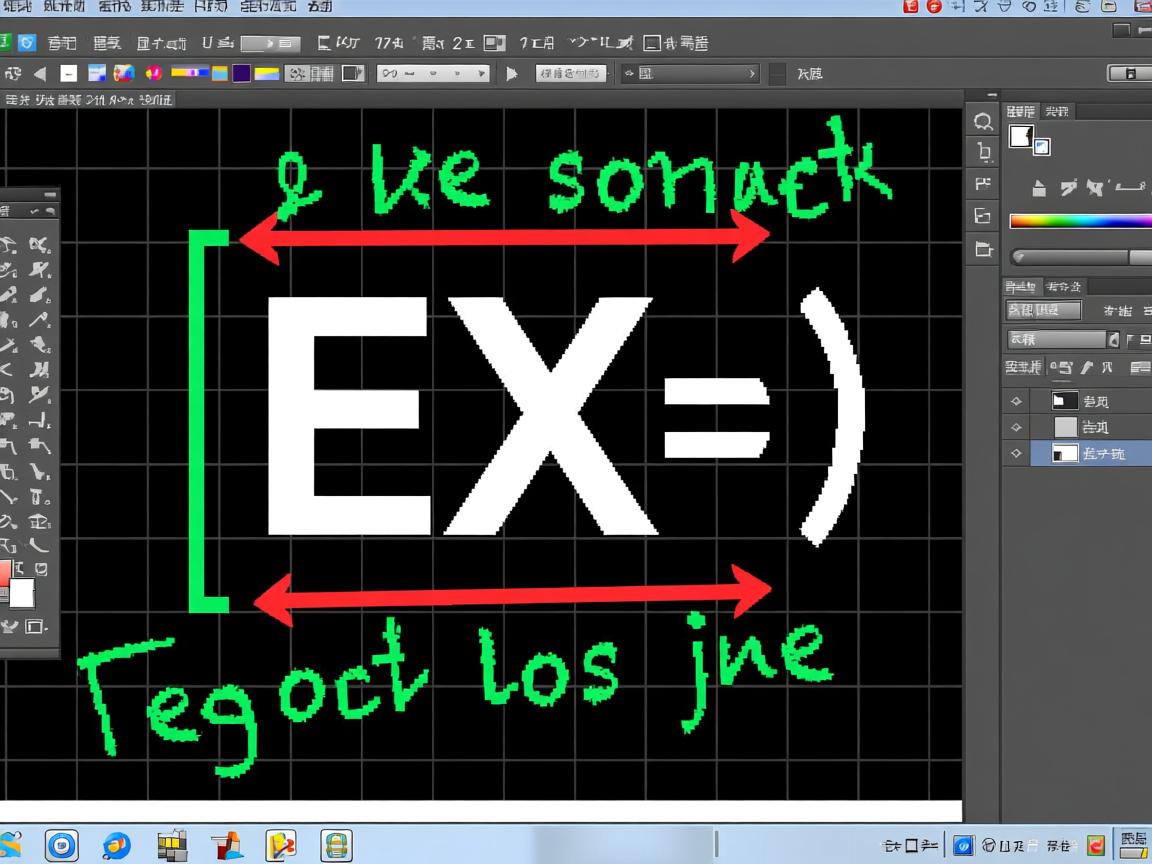1152x864 pixels.
Task: Click the play arrow in the options bar
Action: point(512,73)
